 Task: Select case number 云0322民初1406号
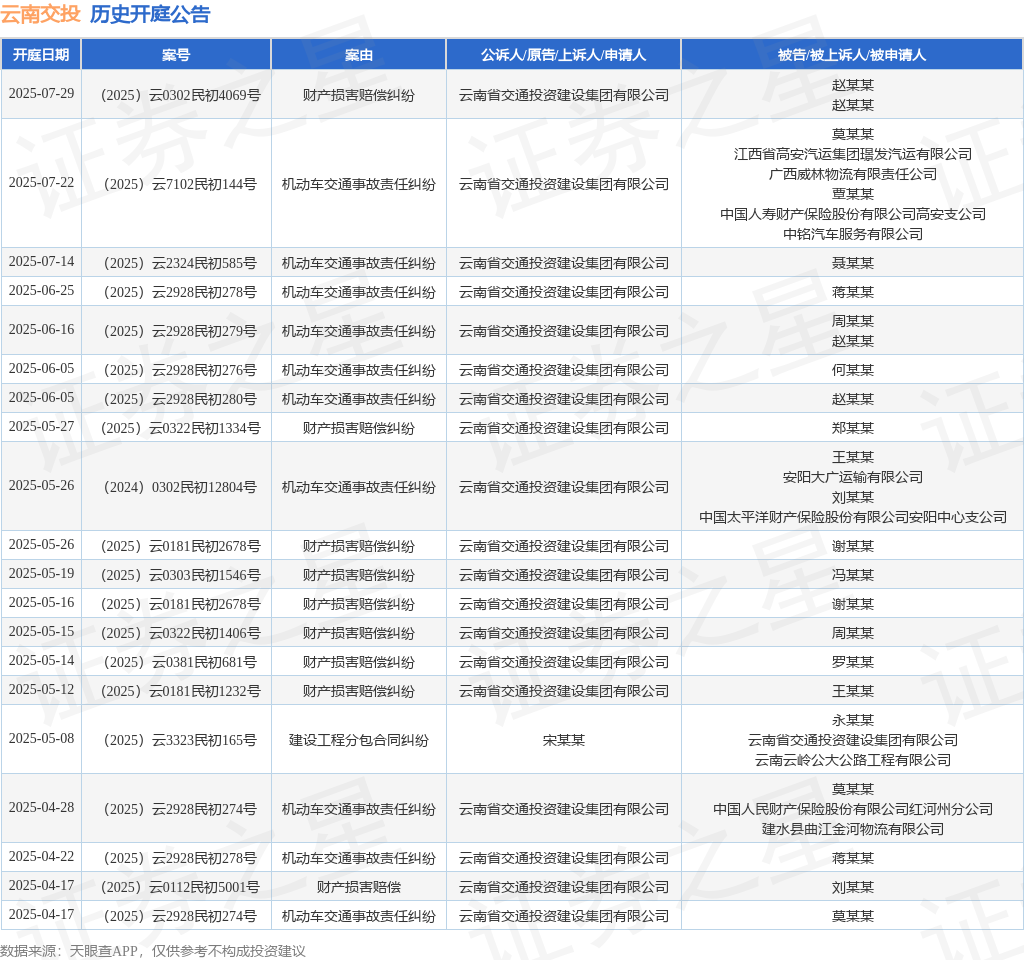click(x=180, y=633)
